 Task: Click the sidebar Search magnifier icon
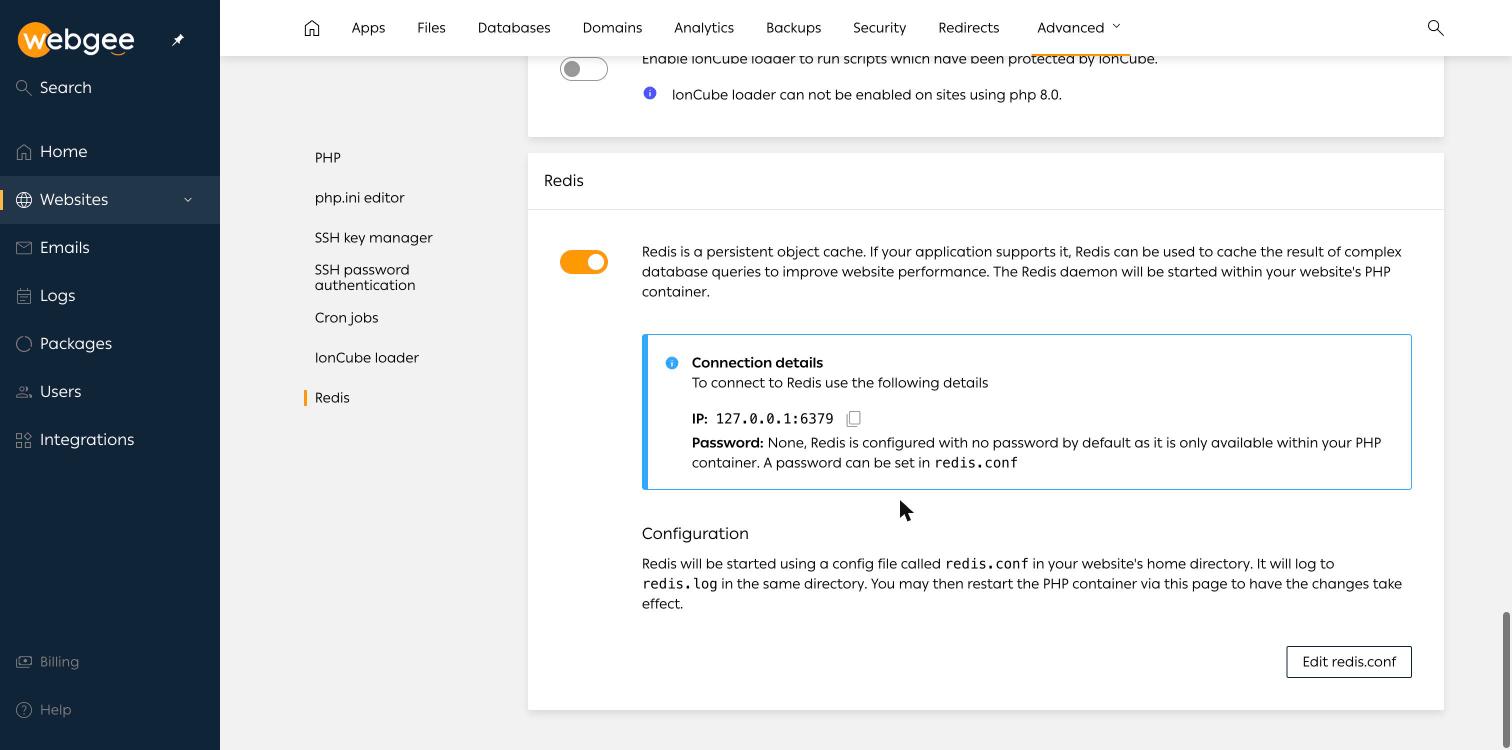[24, 88]
